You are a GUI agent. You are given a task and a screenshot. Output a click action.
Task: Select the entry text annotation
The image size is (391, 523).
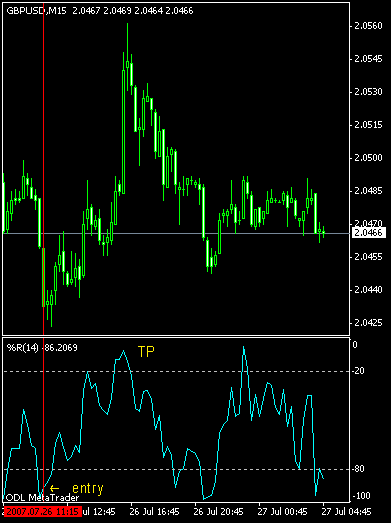coord(88,488)
